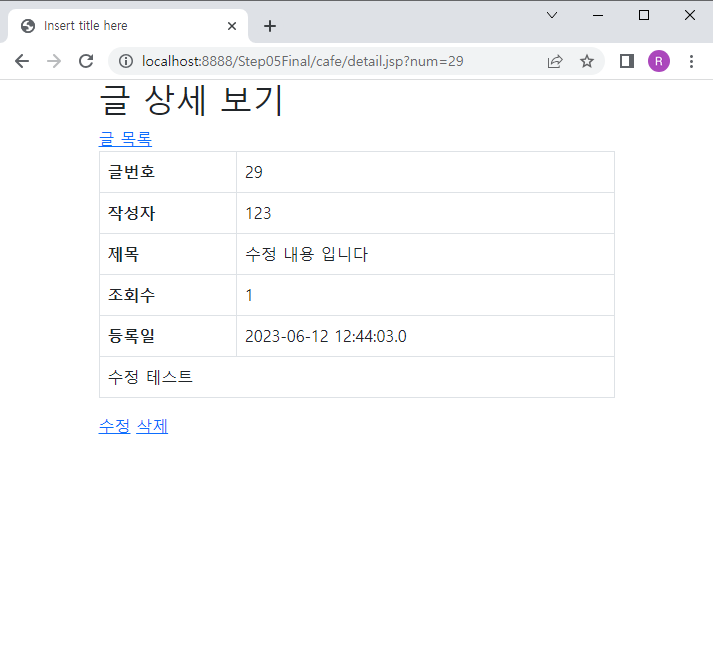Screen dimensions: 713x670
Task: Select the title '수정 내용 입니다'
Action: (x=306, y=254)
